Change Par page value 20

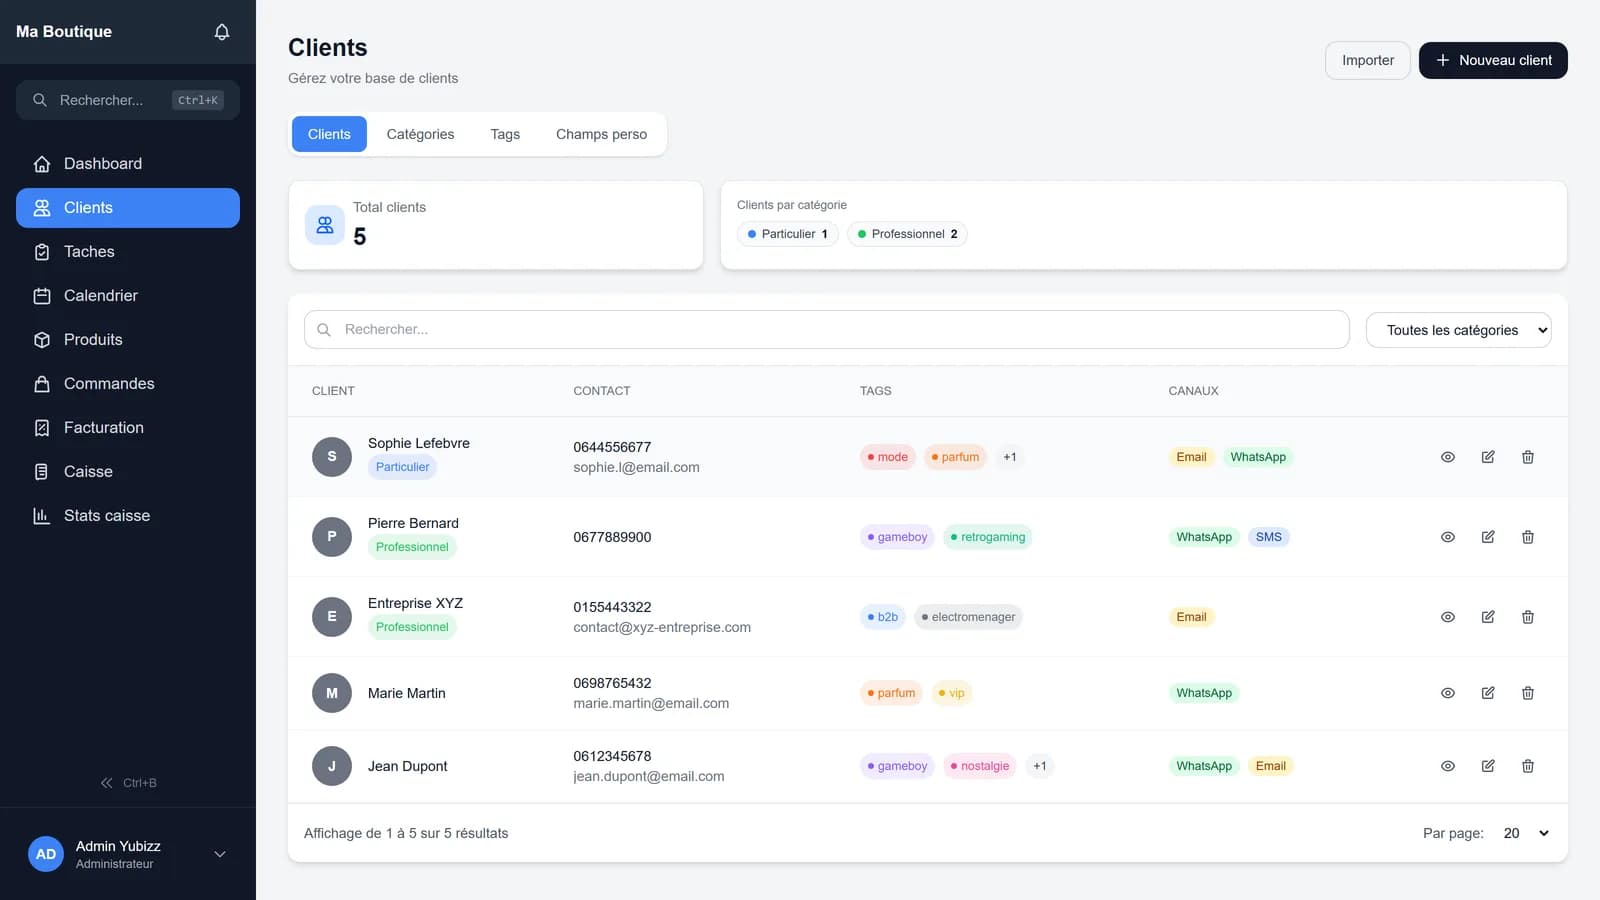tap(1526, 833)
